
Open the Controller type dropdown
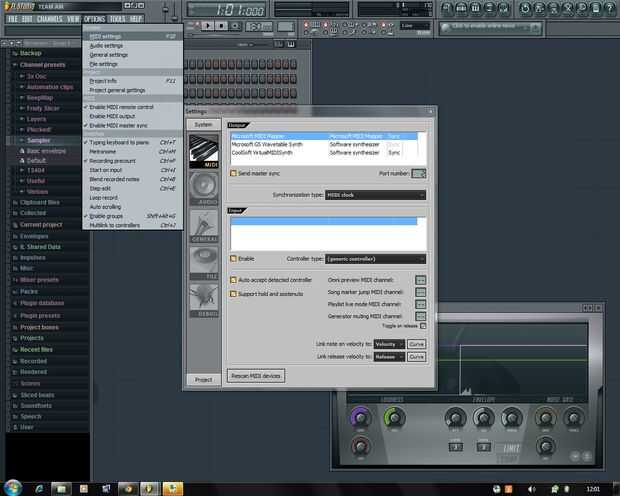tap(375, 259)
